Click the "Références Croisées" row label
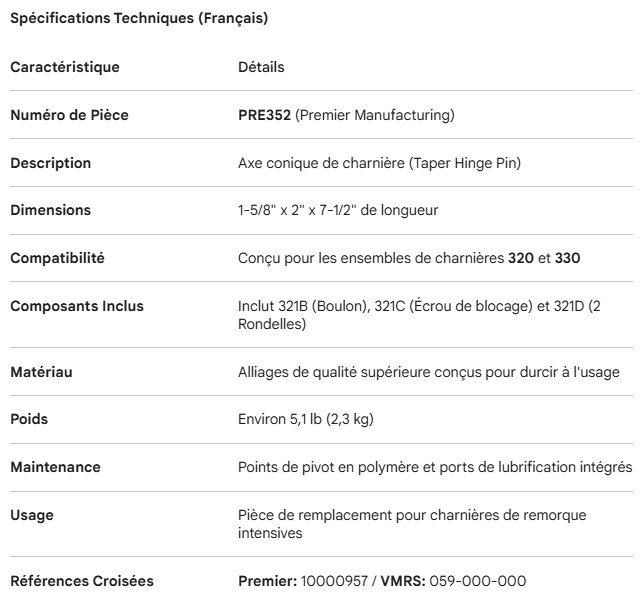This screenshot has width=642, height=598. (82, 581)
